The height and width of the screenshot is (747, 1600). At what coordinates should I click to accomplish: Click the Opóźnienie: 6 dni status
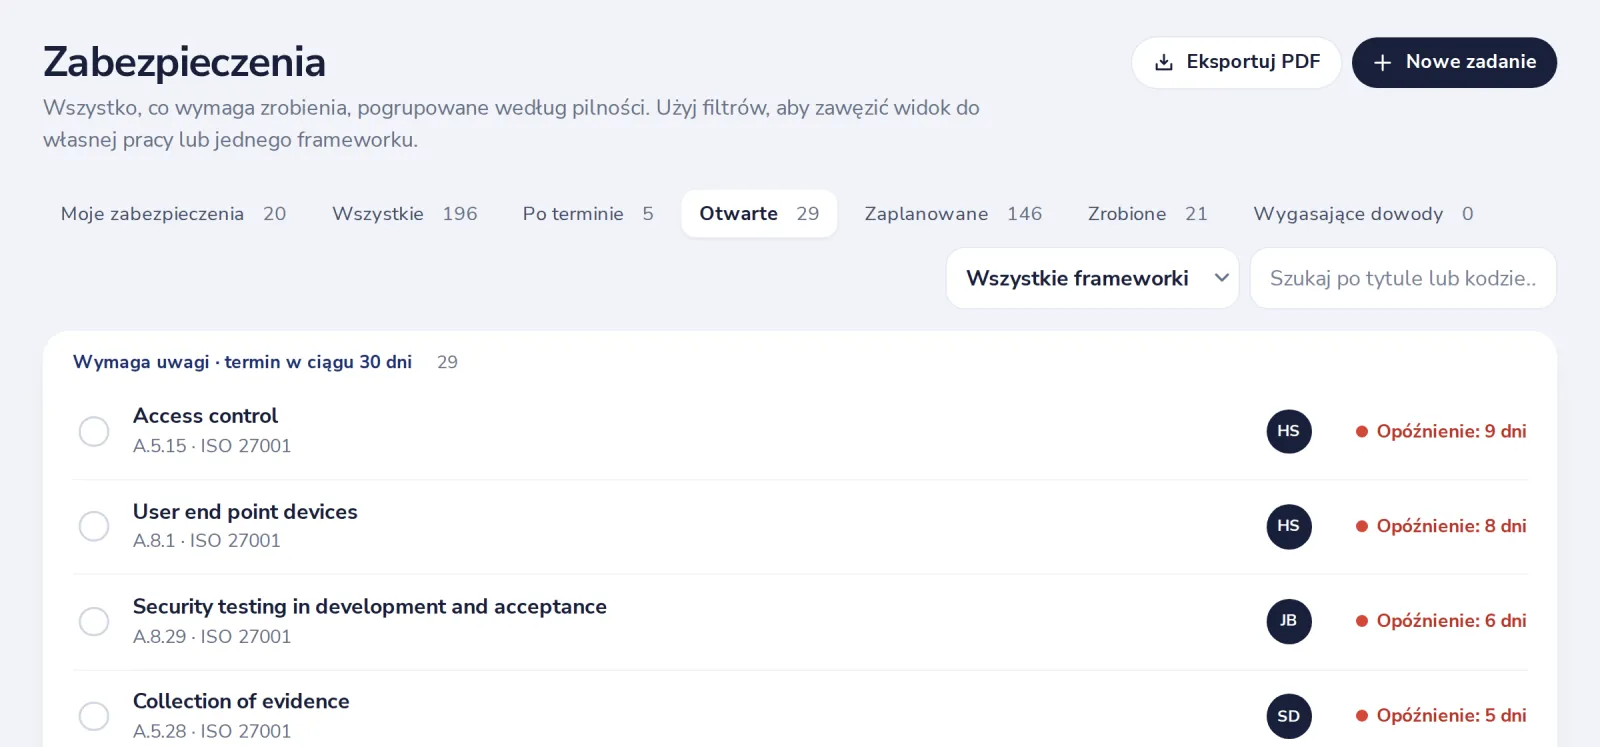pyautogui.click(x=1441, y=621)
